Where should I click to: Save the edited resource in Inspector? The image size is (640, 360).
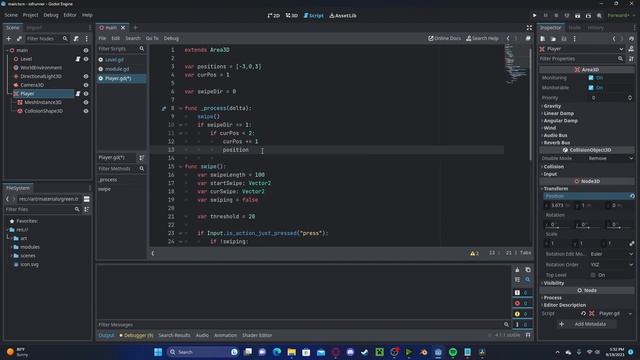(564, 39)
